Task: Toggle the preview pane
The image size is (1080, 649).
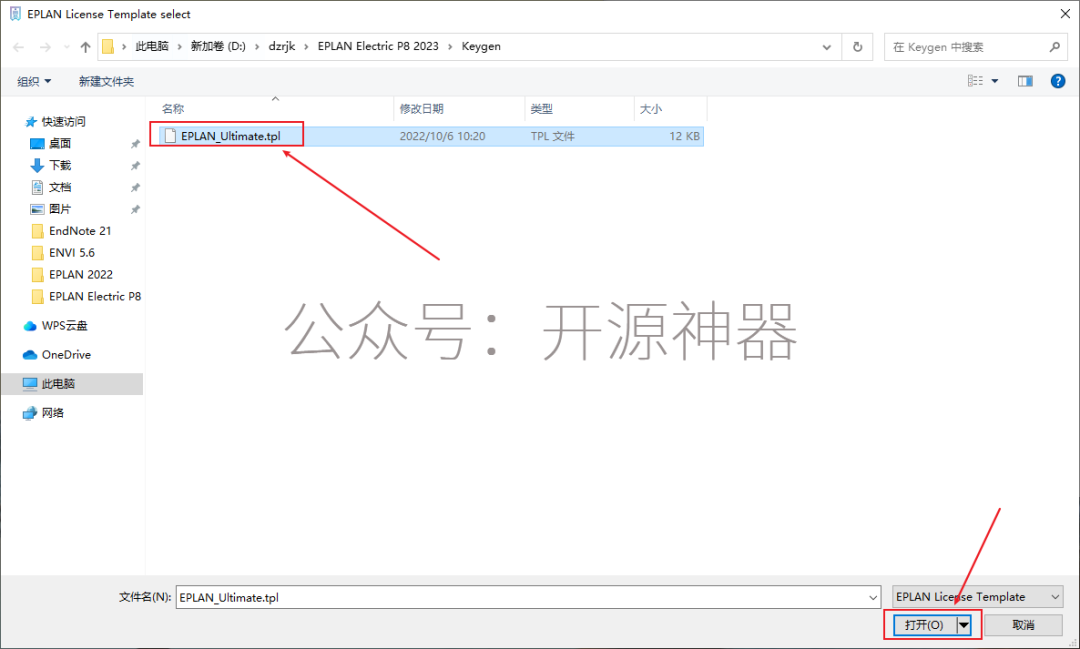Action: pyautogui.click(x=1025, y=81)
